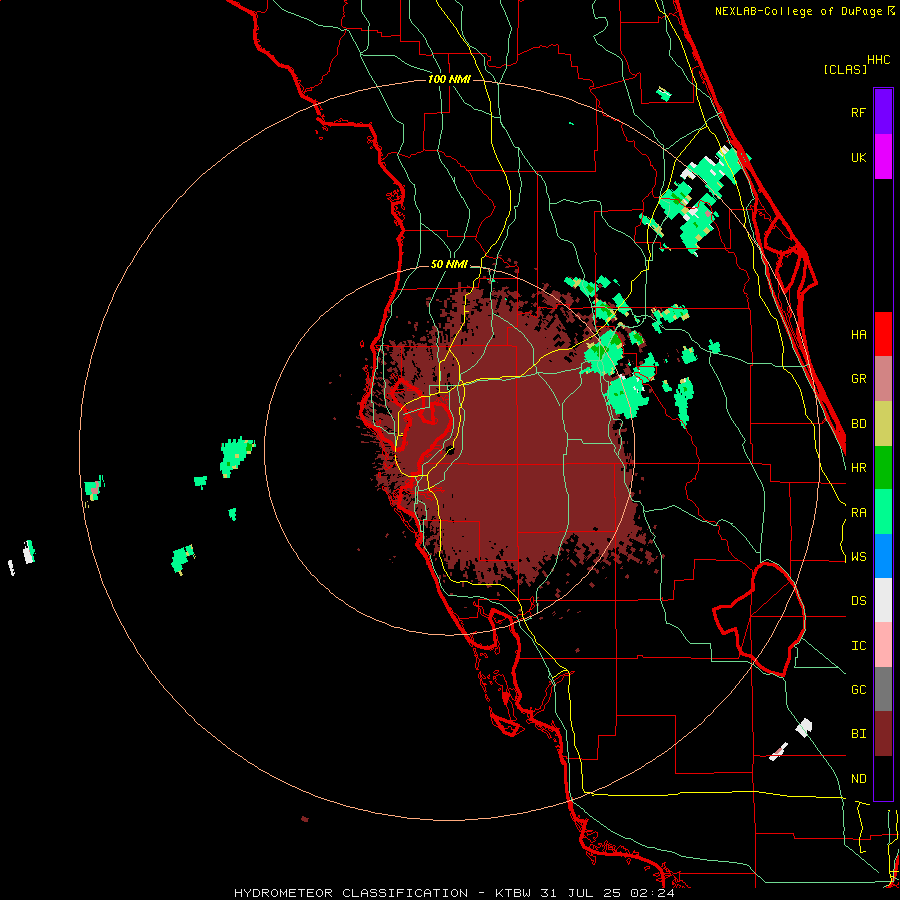Pick the RA light green legend swatch
Viewport: 900px width, 900px height.
(x=883, y=512)
